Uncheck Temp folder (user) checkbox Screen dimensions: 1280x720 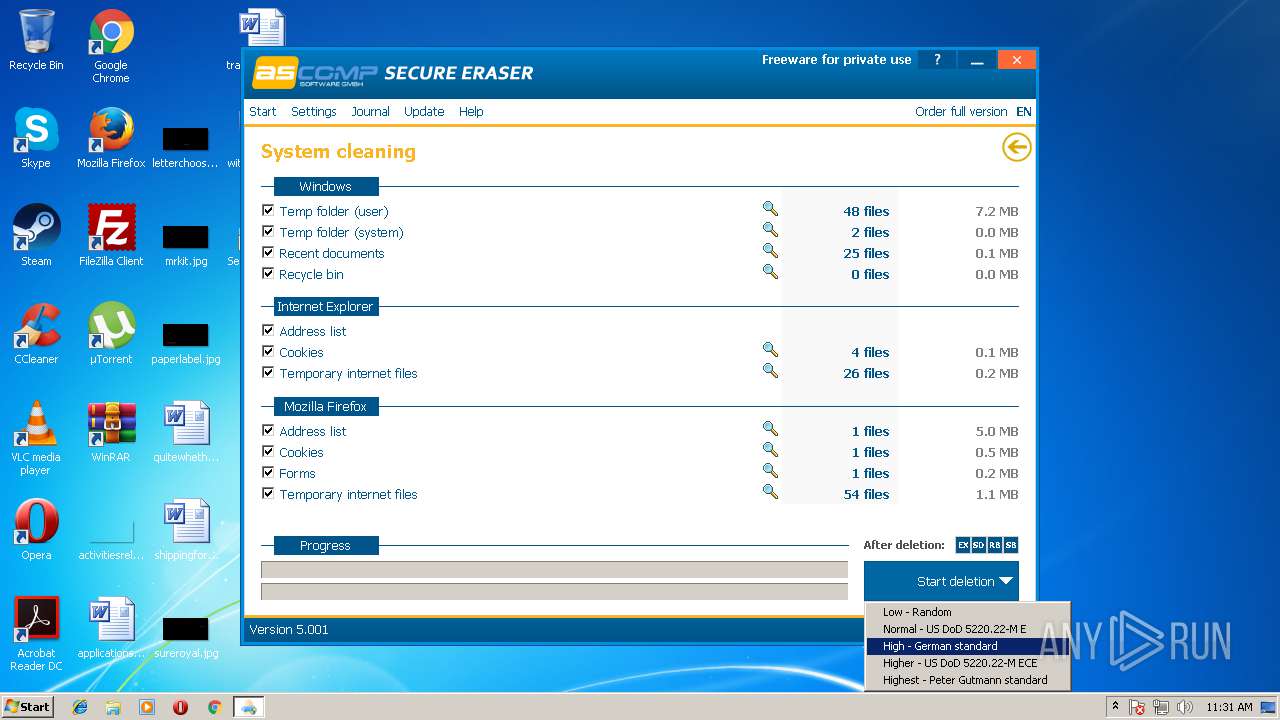click(268, 211)
